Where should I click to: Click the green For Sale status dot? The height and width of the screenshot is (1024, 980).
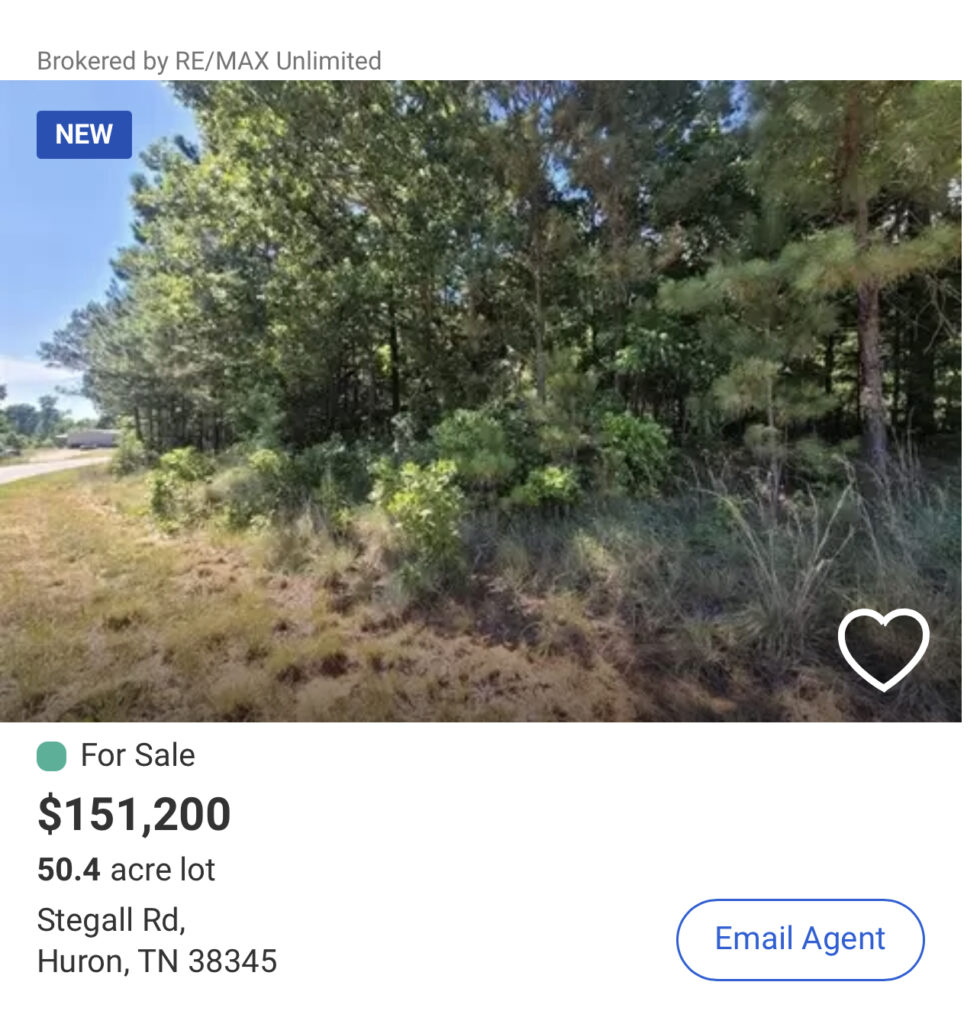[51, 756]
